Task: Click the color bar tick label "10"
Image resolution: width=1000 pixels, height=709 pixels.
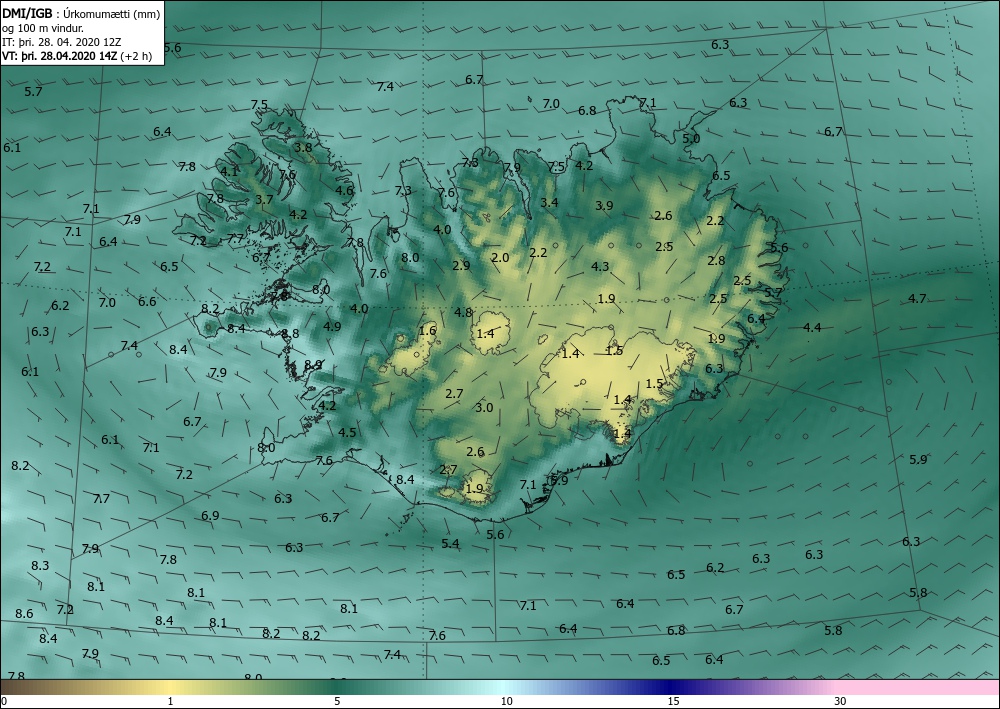Action: [x=506, y=702]
